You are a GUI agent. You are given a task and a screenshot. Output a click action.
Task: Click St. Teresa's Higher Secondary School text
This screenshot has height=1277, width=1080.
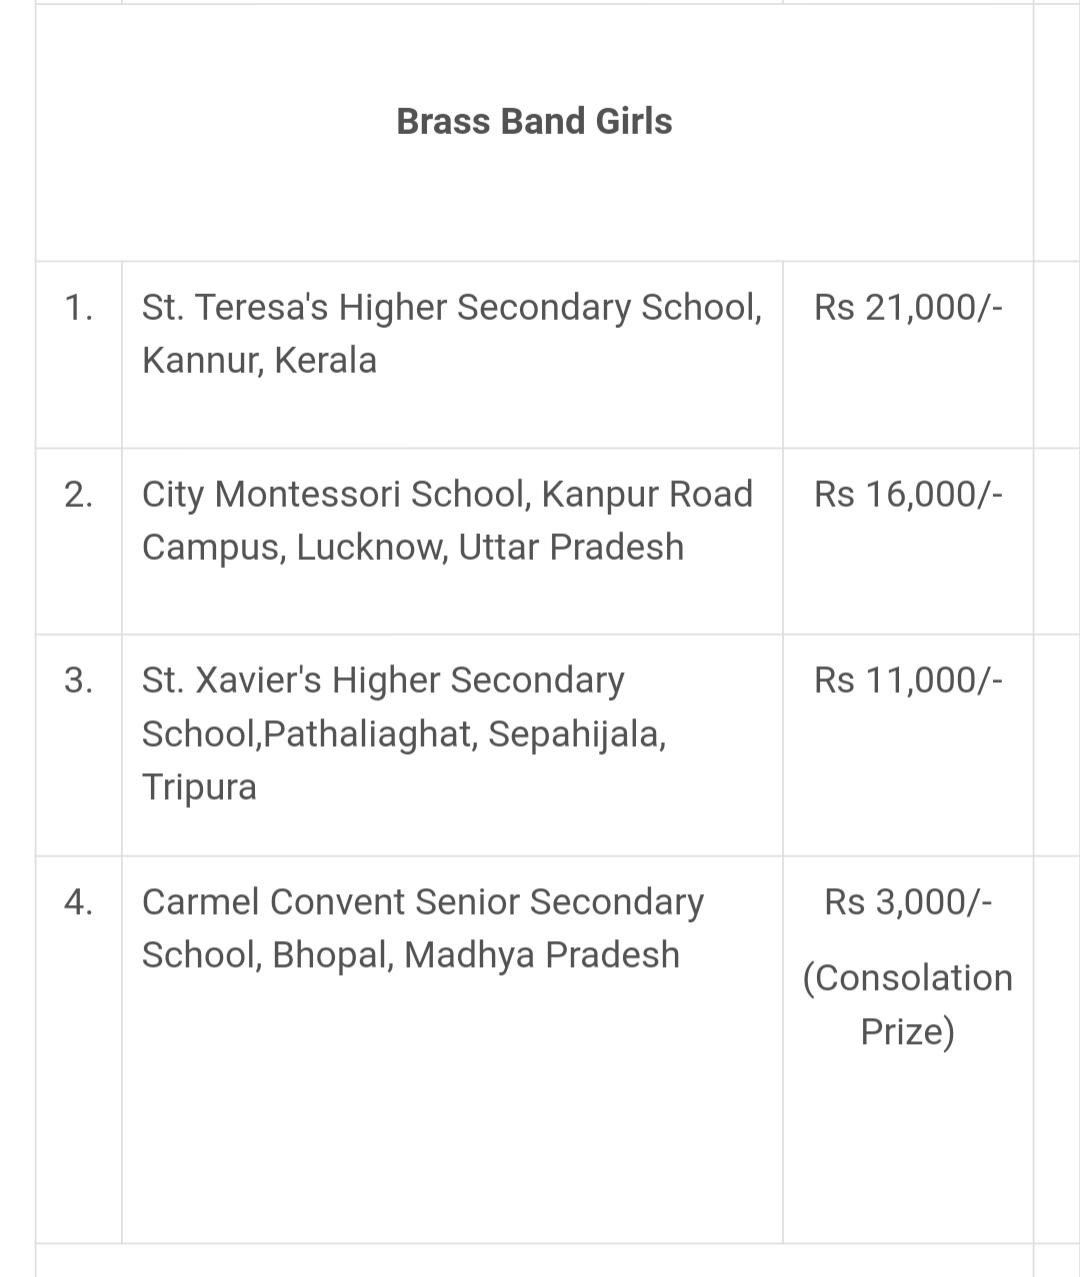click(451, 307)
